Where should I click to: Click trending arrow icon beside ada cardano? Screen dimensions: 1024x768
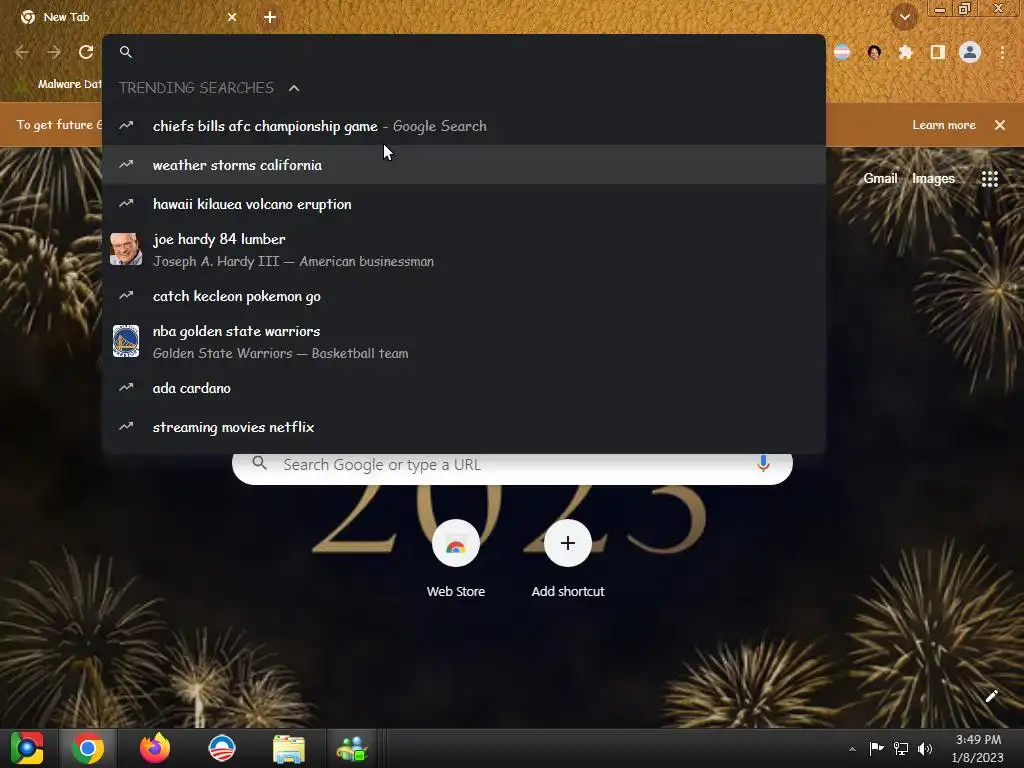coord(126,388)
